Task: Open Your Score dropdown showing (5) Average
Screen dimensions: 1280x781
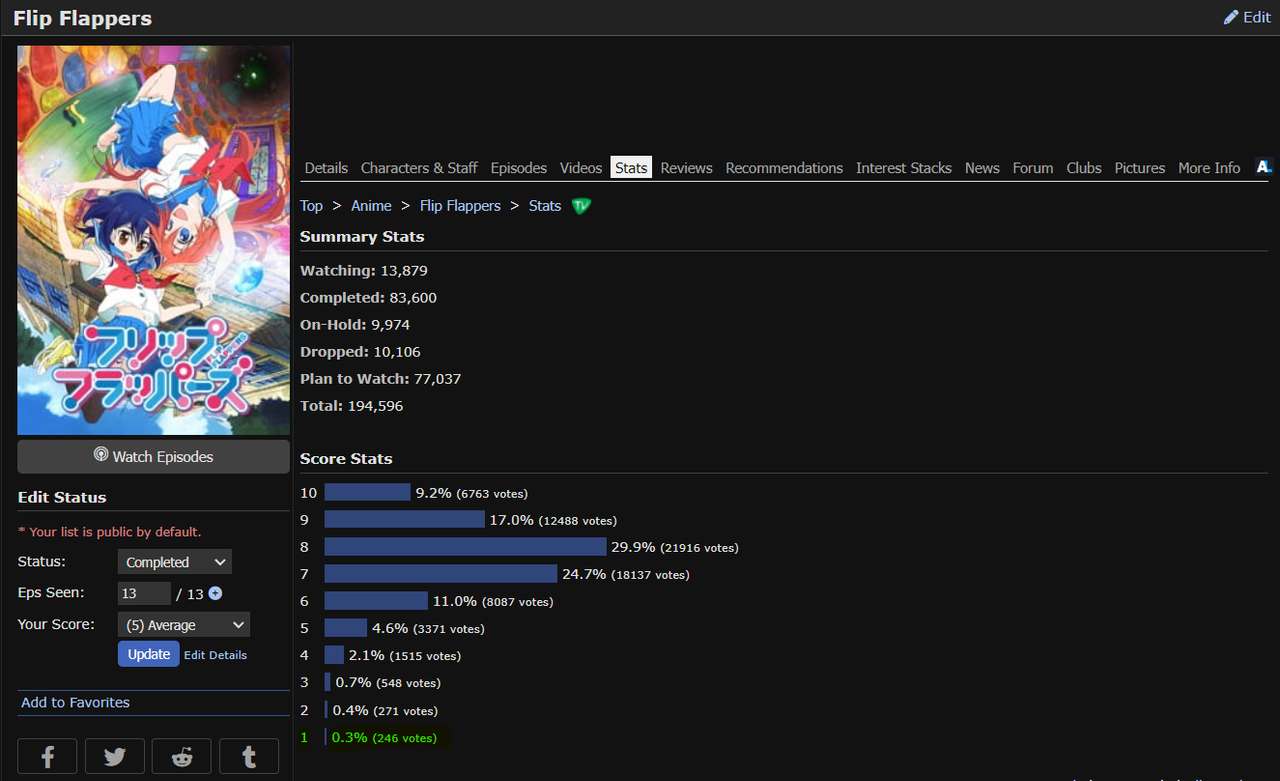Action: tap(184, 625)
